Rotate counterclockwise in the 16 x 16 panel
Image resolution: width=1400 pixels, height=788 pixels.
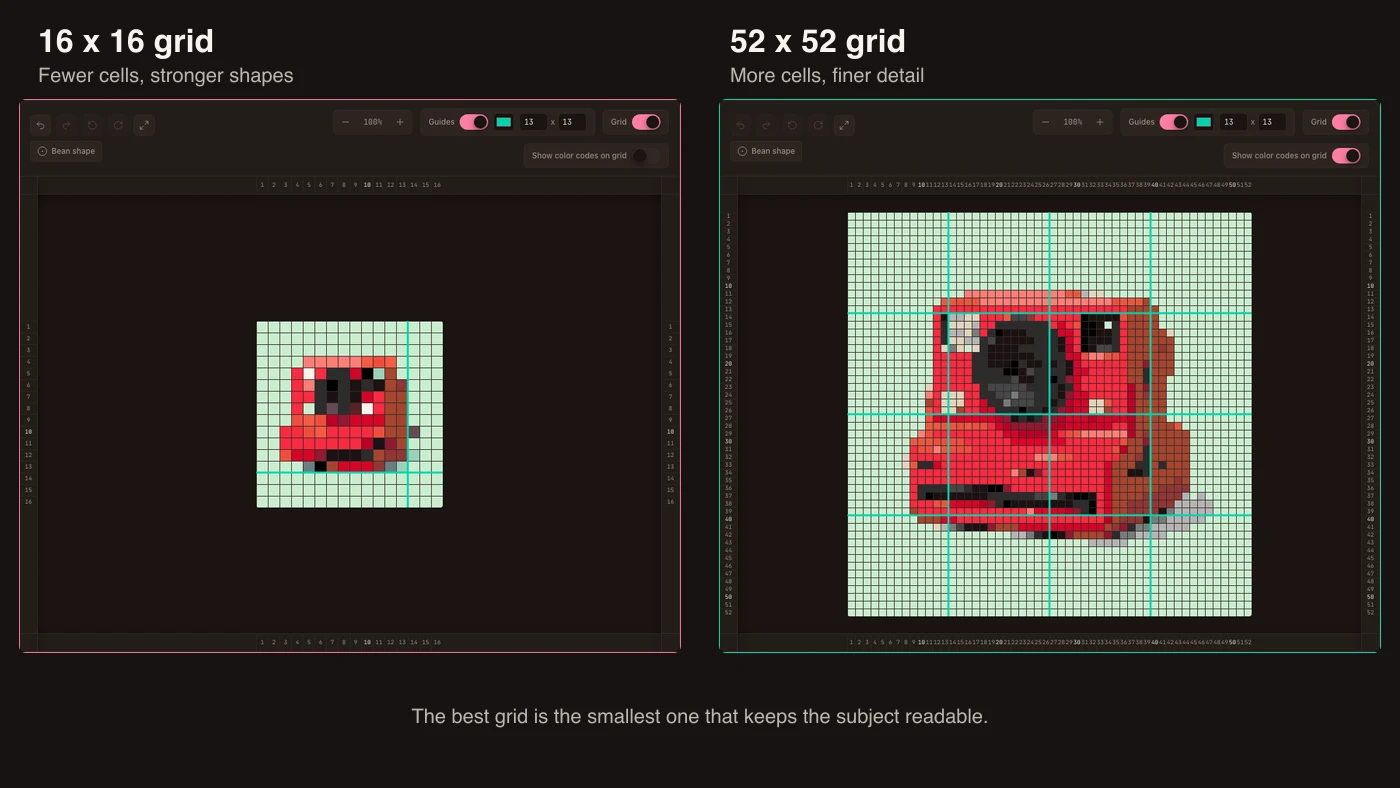92,125
